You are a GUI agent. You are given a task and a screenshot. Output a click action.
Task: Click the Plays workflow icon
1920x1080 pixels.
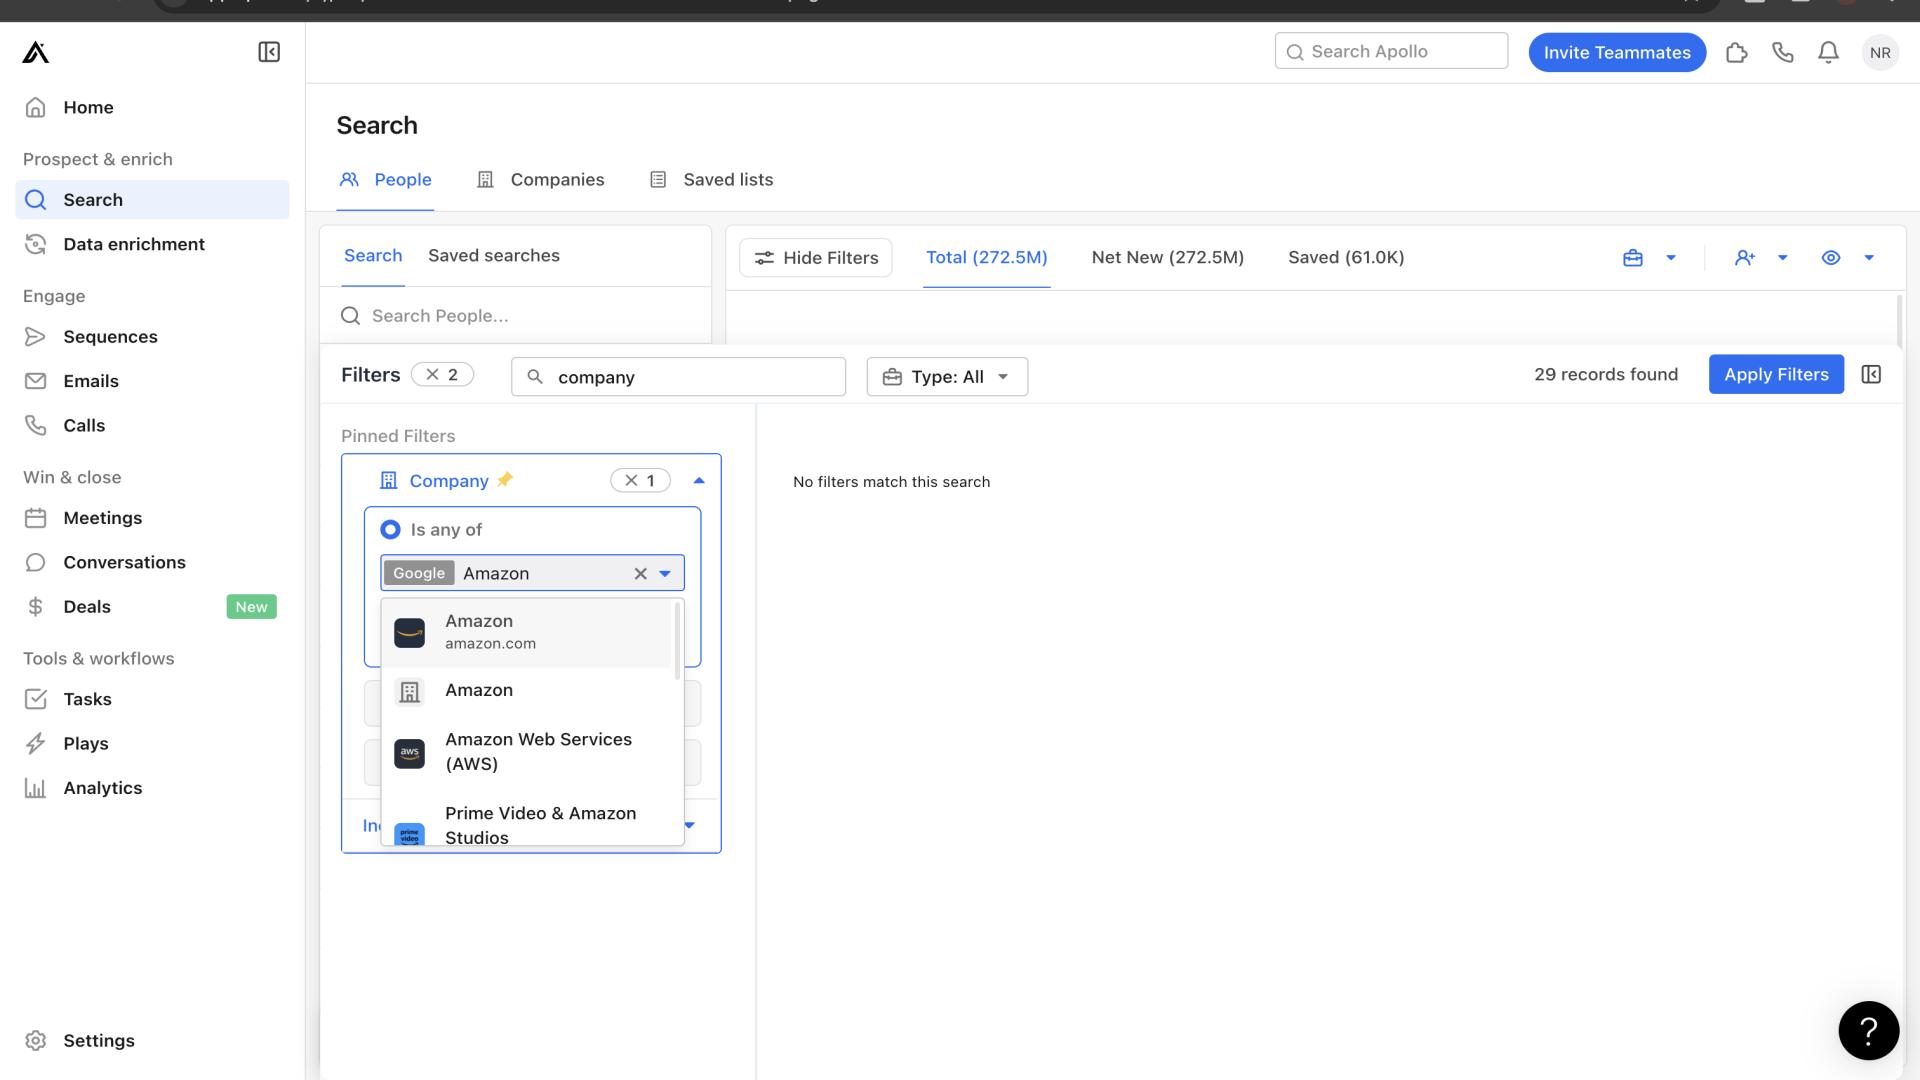coord(36,742)
